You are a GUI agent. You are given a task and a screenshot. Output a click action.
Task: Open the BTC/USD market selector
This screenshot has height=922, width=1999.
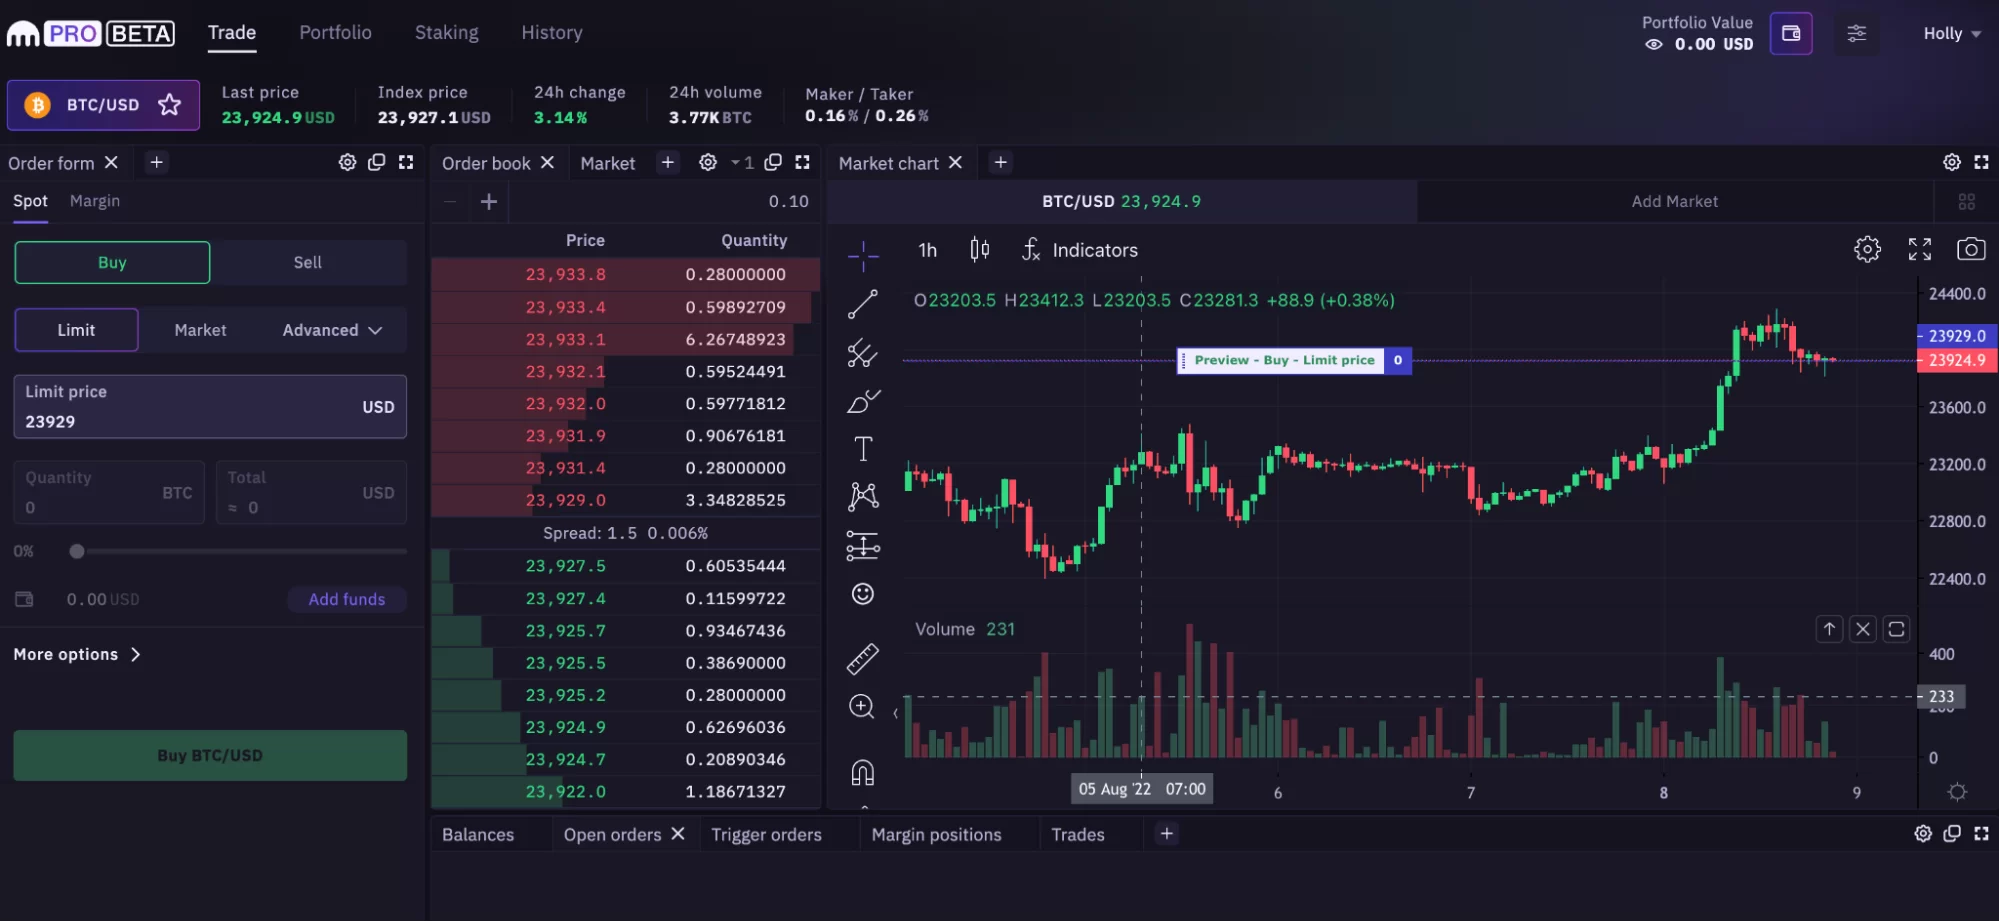[x=103, y=105]
